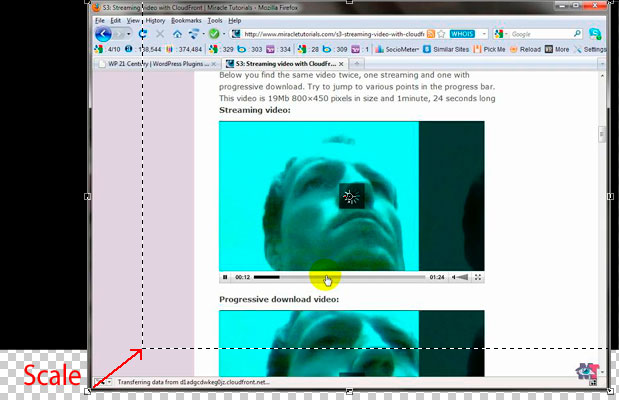Open SocioMeter in the SEO toolbar
Screen dimensions: 619x400
pos(397,49)
